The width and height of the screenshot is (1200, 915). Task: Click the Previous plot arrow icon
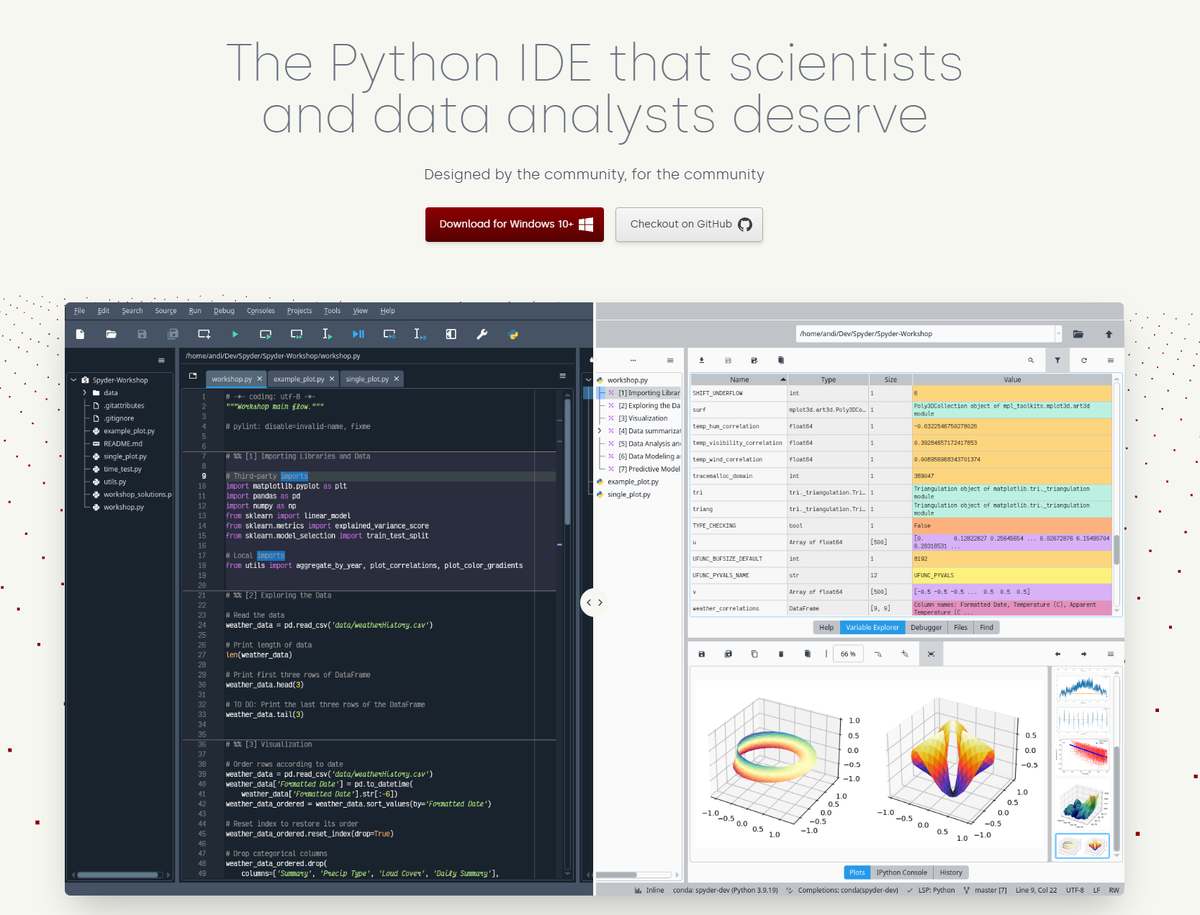[x=1057, y=654]
